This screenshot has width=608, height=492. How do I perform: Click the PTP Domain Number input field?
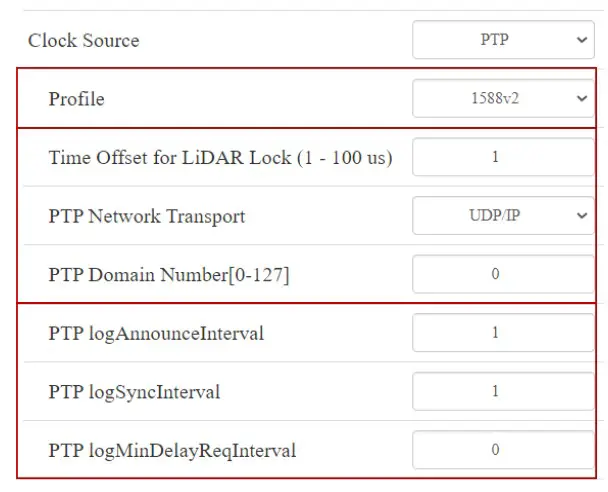(502, 274)
